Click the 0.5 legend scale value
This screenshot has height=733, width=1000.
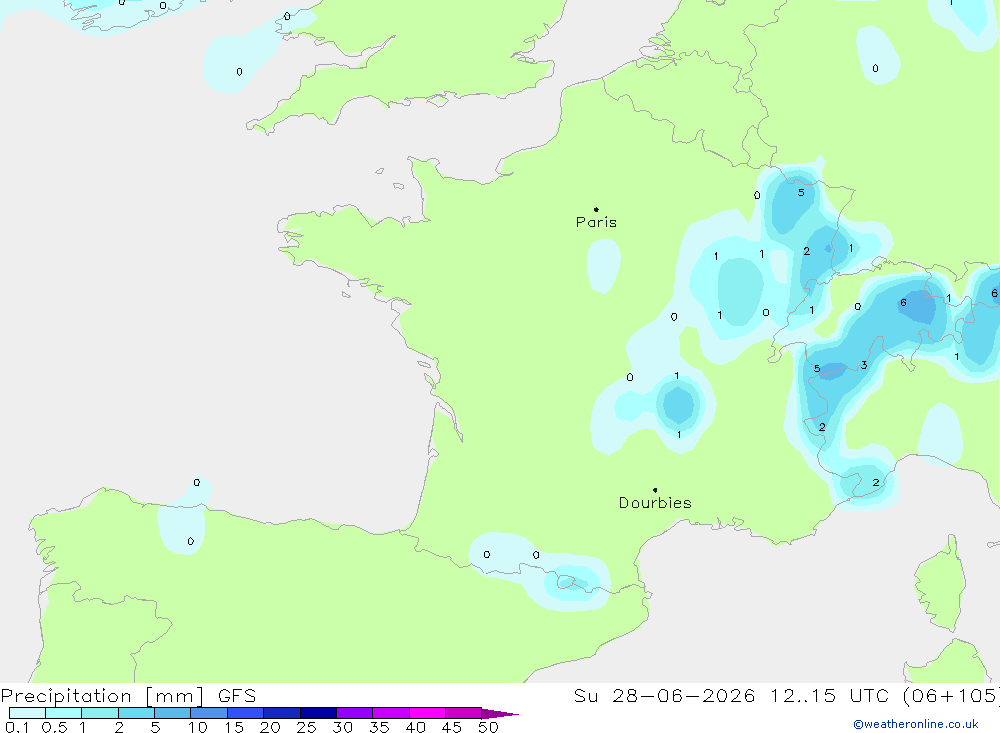tap(54, 727)
